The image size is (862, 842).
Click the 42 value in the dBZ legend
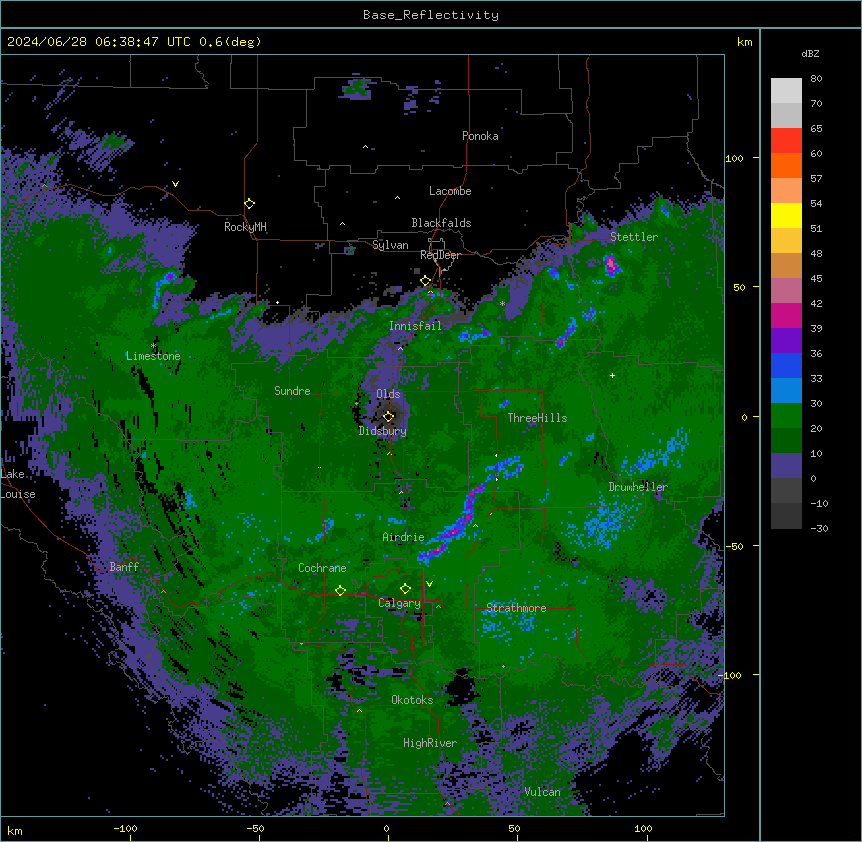pyautogui.click(x=816, y=303)
